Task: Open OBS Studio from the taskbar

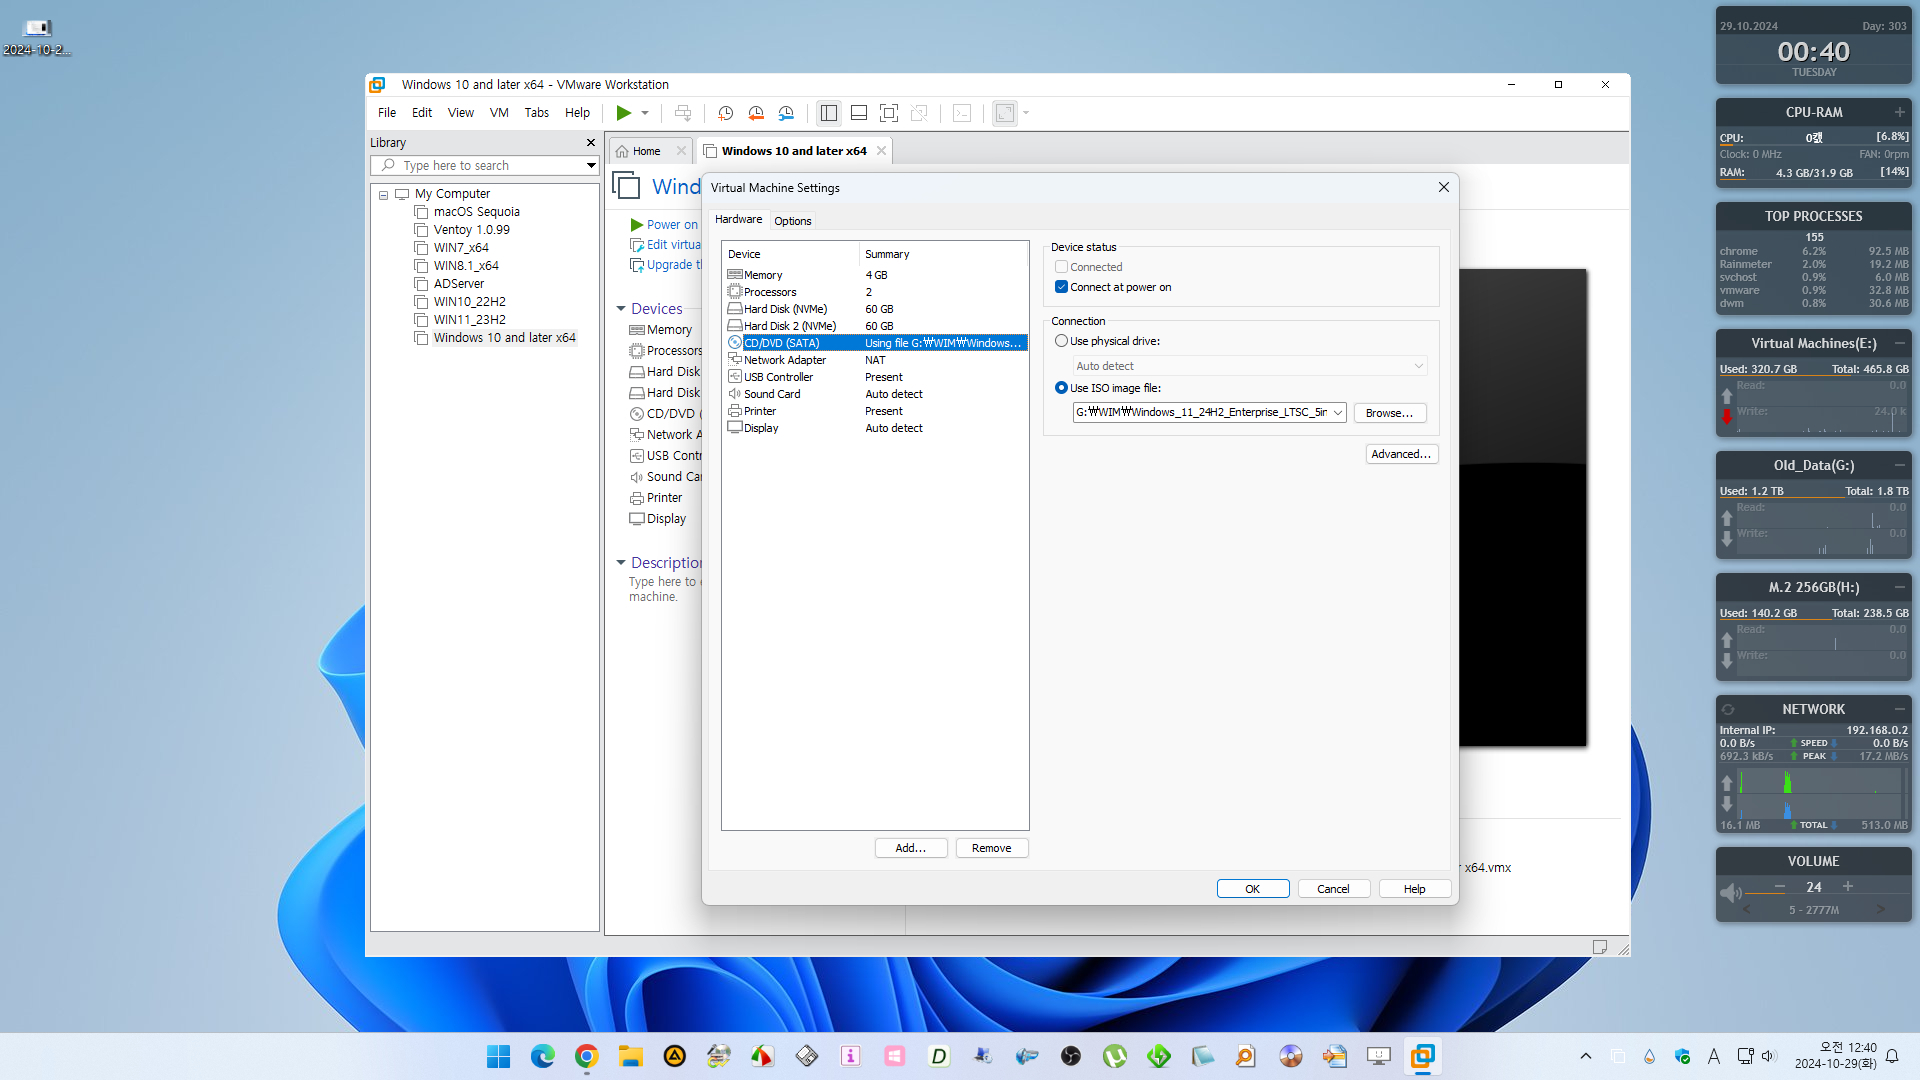Action: (1071, 1056)
